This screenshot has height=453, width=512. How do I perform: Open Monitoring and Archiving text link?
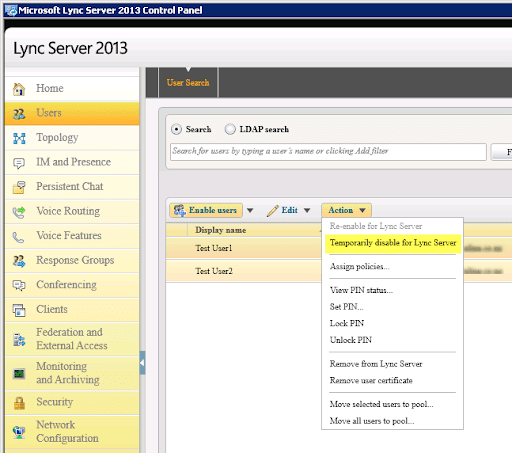68,373
